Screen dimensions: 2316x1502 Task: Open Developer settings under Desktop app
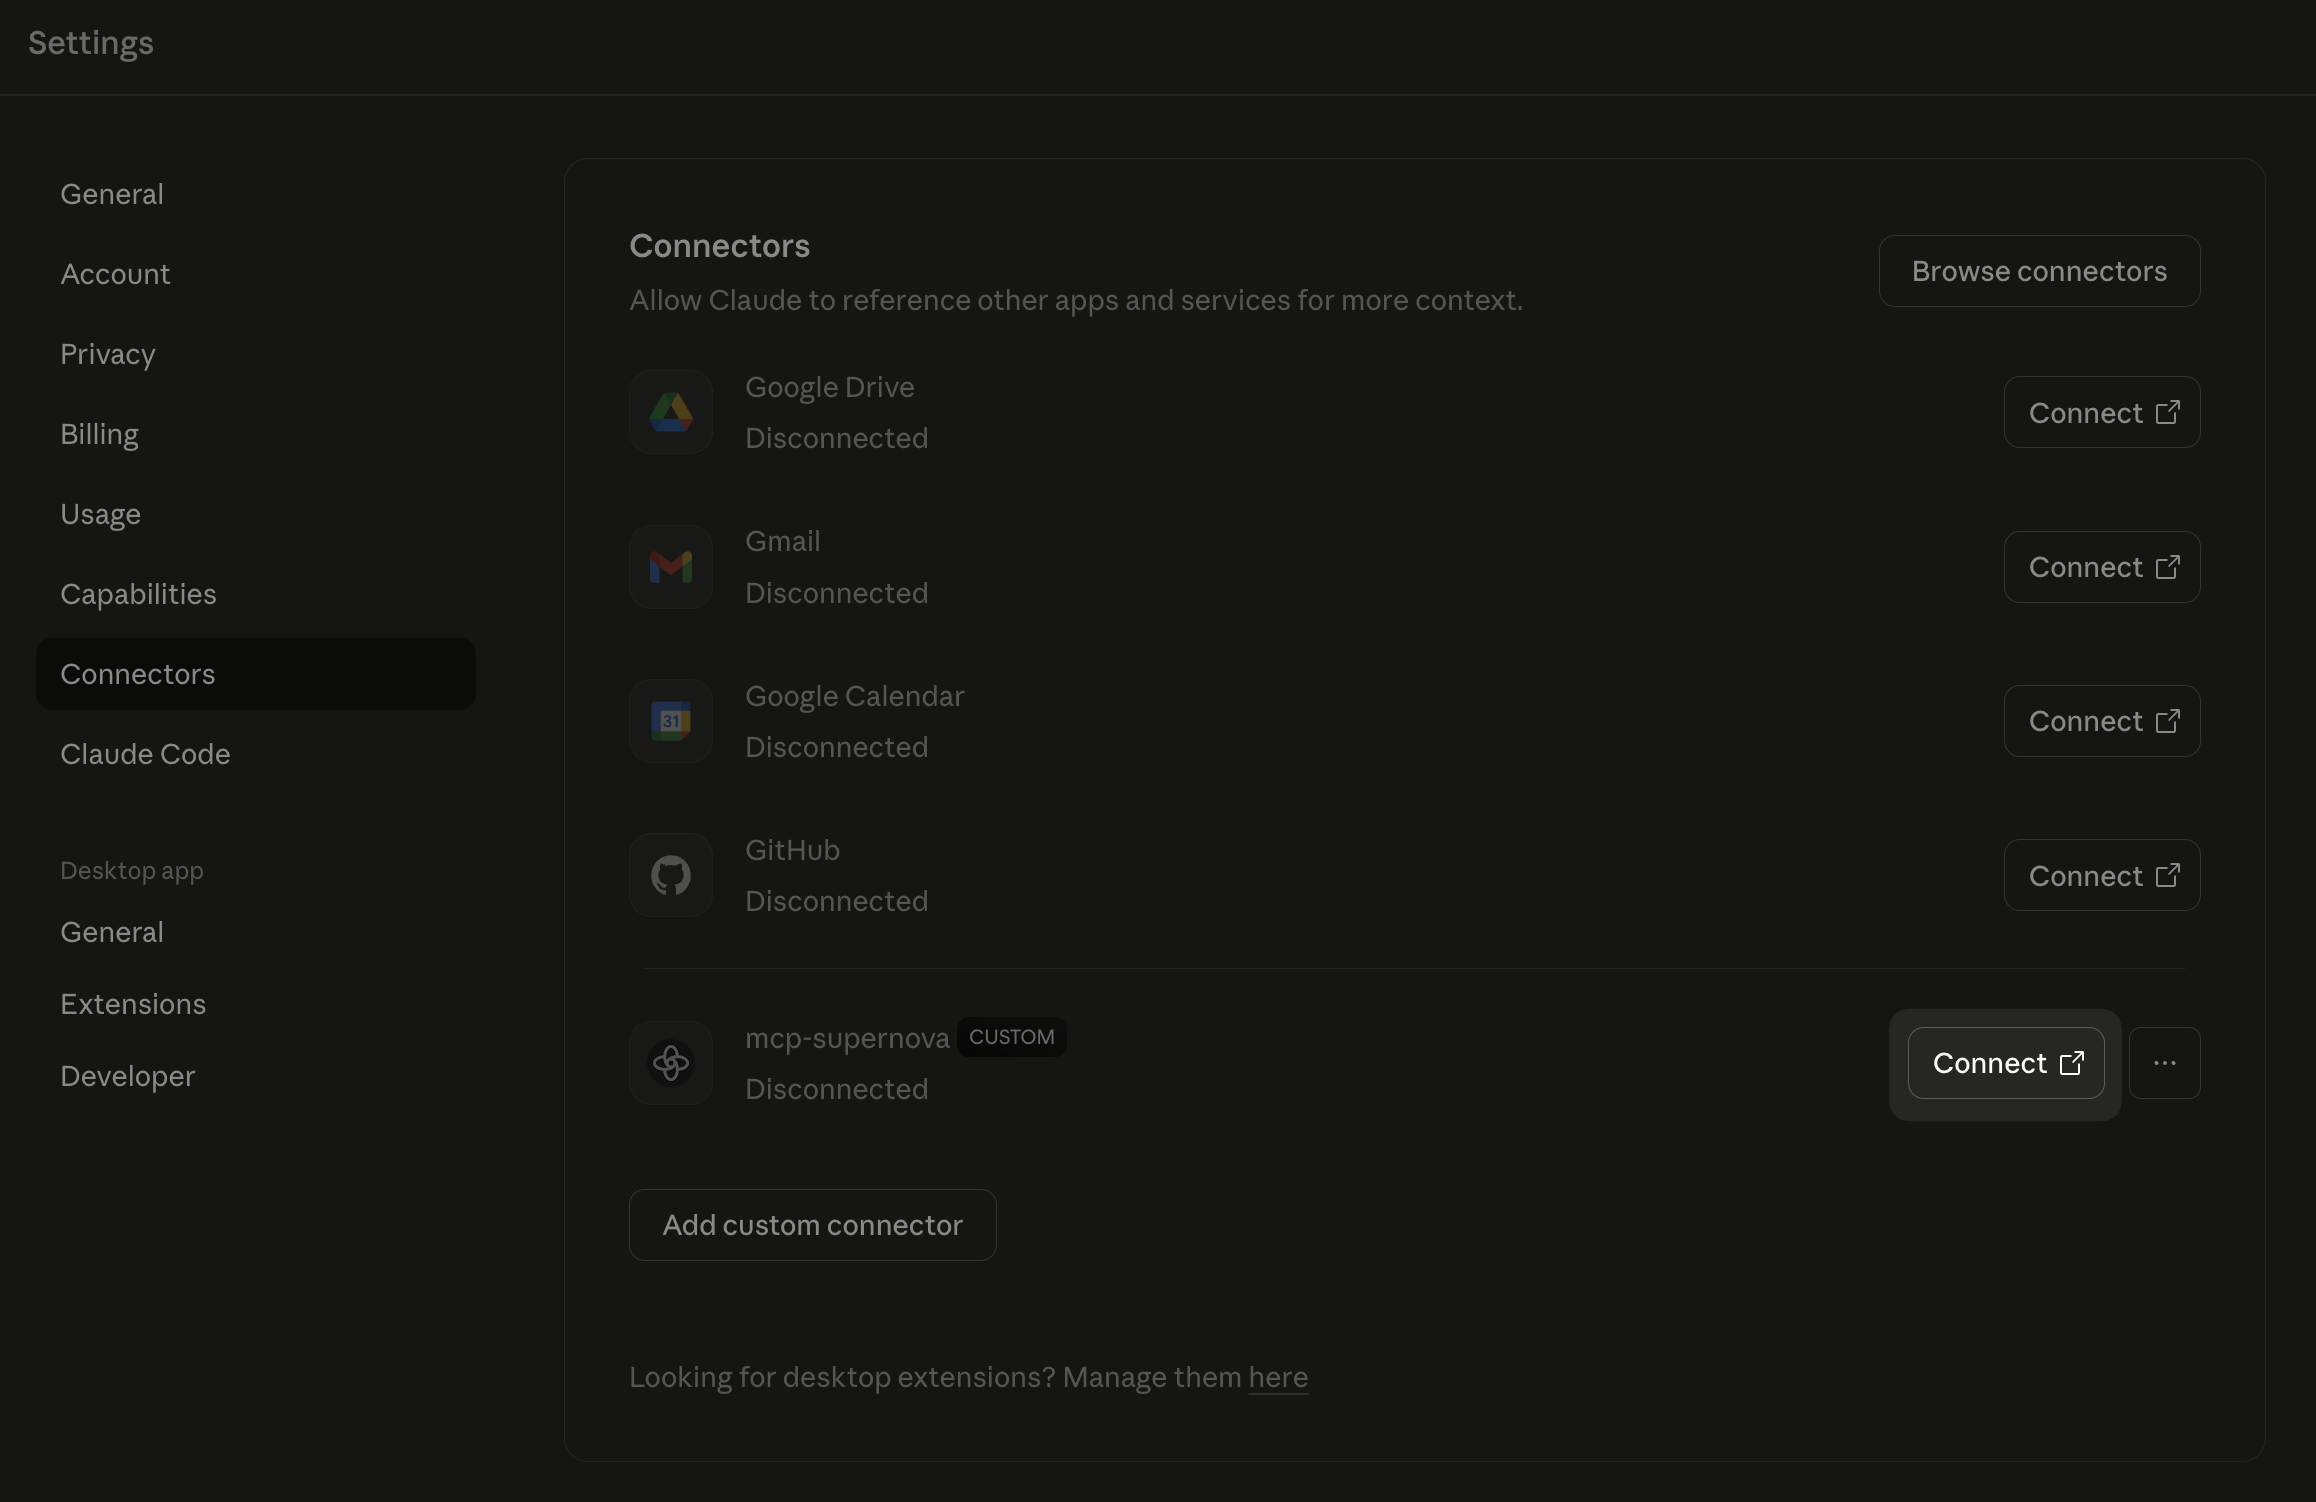tap(127, 1076)
